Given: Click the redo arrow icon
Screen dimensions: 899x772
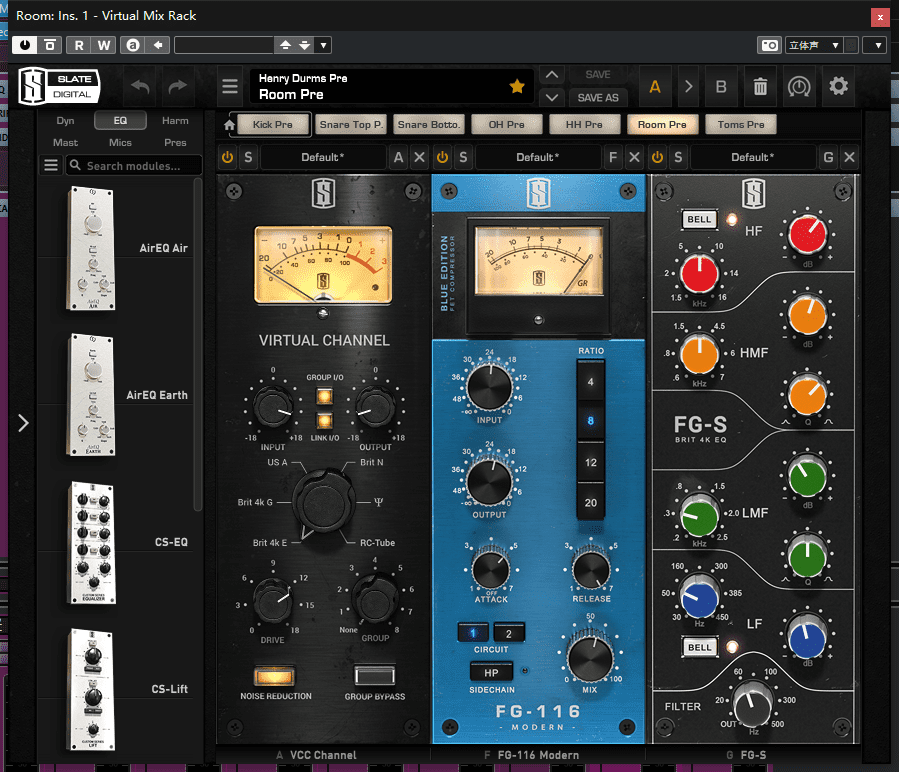Looking at the screenshot, I should (178, 87).
